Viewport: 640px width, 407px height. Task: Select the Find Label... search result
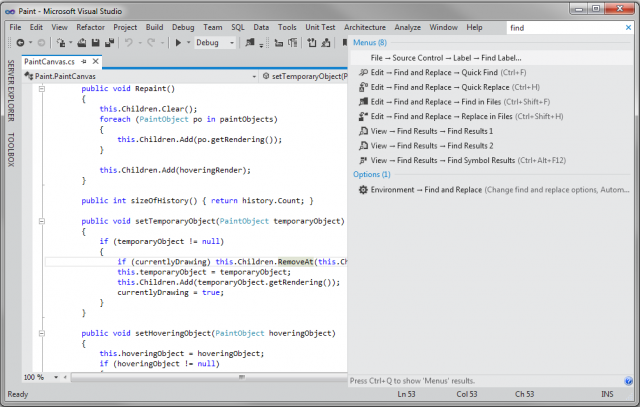click(x=492, y=58)
